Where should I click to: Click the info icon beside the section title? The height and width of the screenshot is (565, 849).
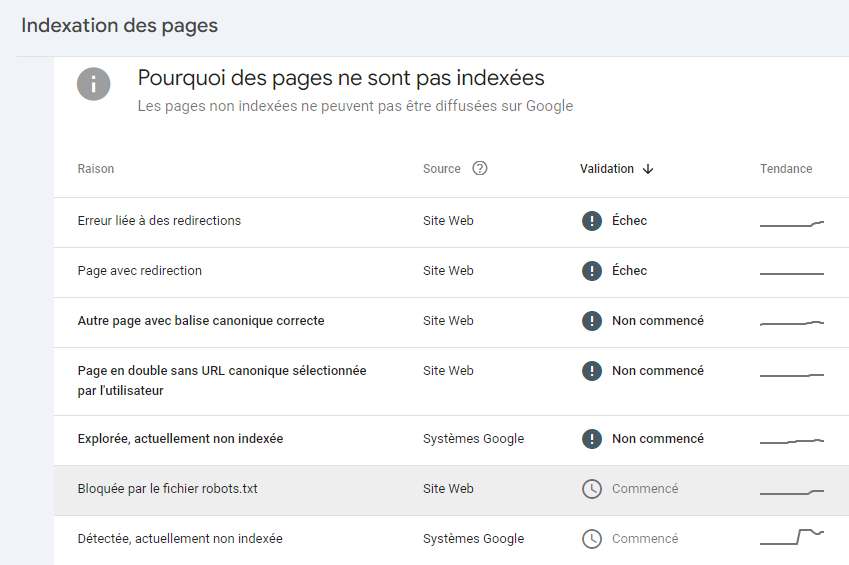[x=93, y=83]
